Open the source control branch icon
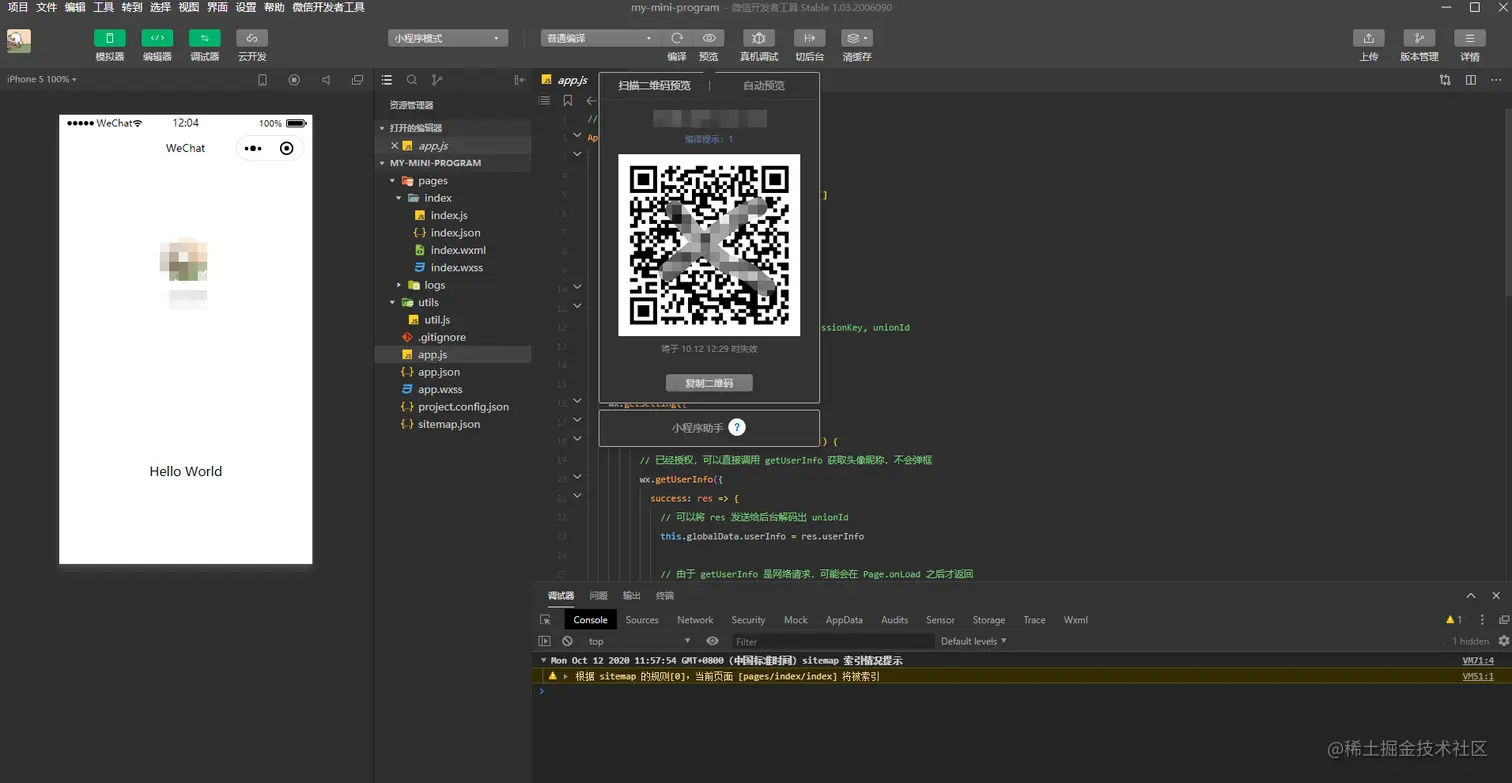The width and height of the screenshot is (1512, 783). coord(437,80)
